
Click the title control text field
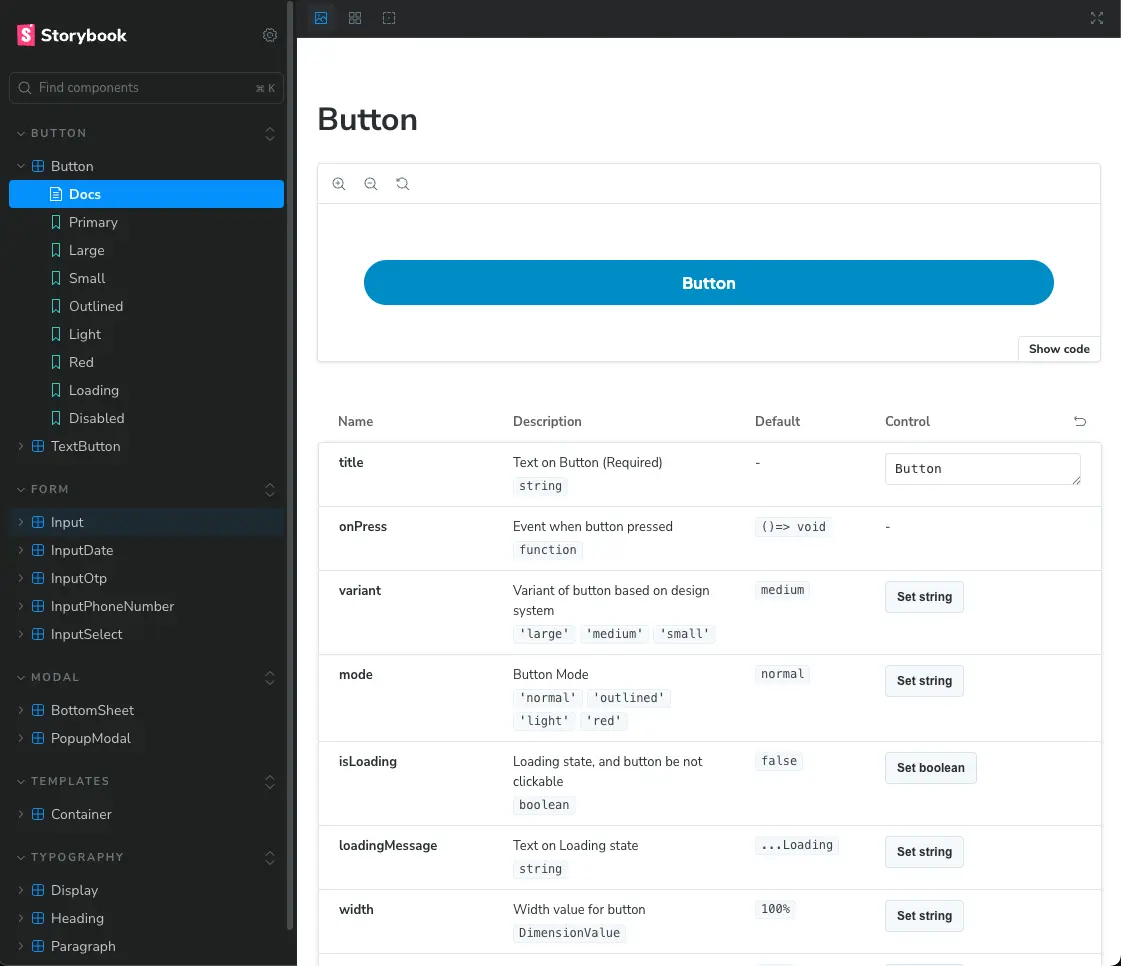coord(982,469)
